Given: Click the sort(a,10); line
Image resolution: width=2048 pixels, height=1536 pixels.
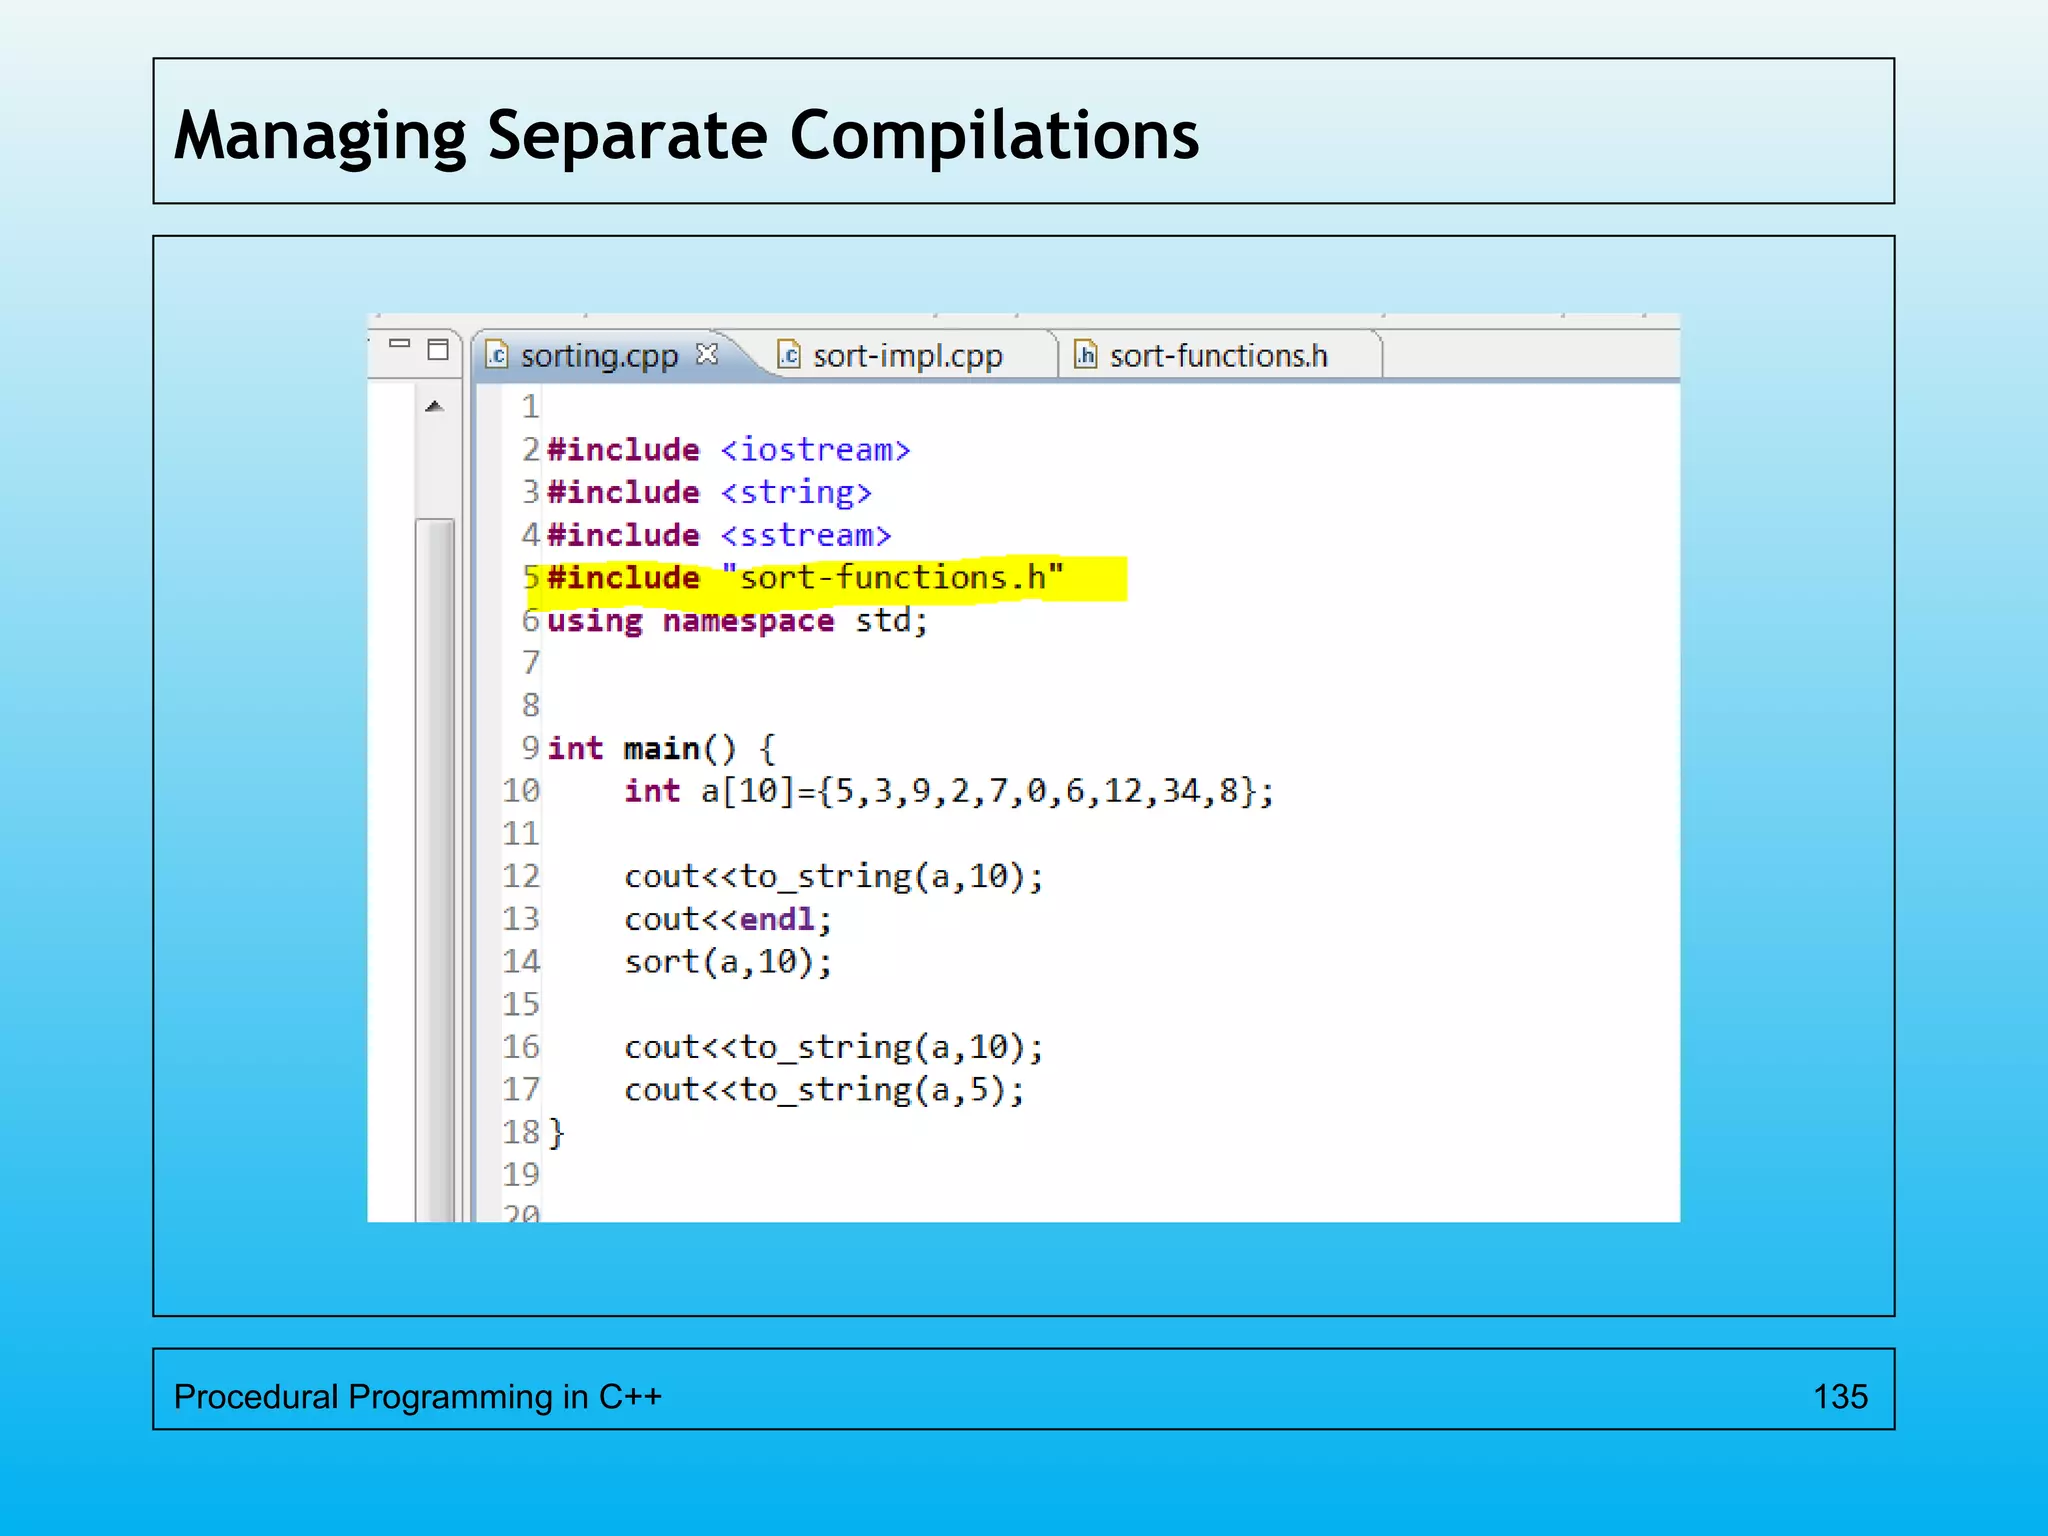Looking at the screenshot, I should 728,963.
